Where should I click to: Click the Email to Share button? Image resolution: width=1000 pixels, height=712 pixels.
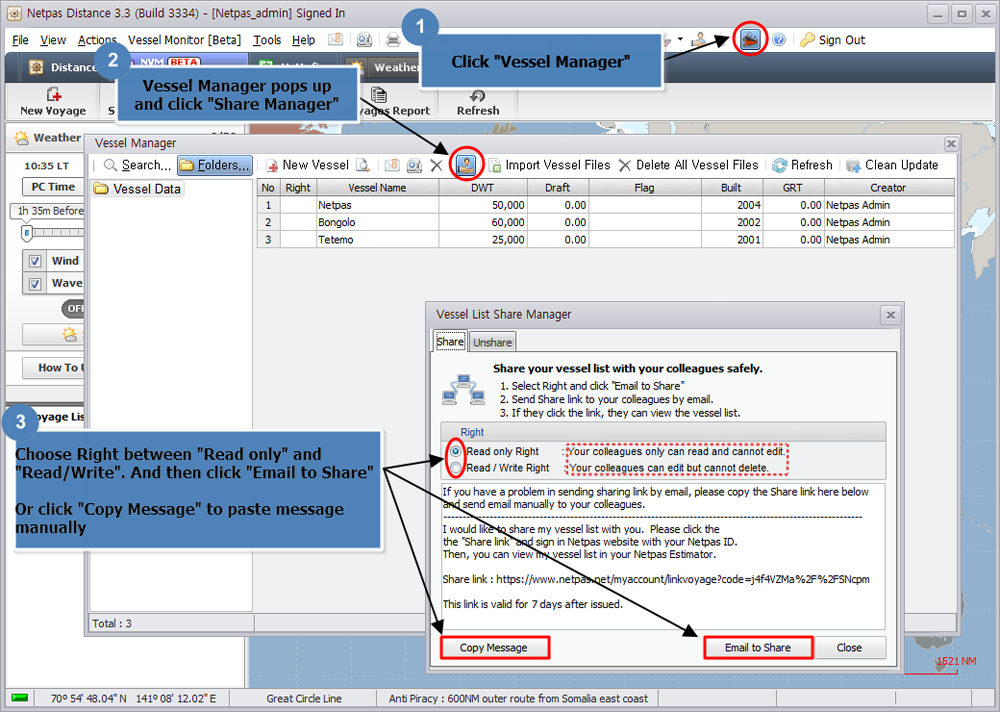click(x=758, y=648)
